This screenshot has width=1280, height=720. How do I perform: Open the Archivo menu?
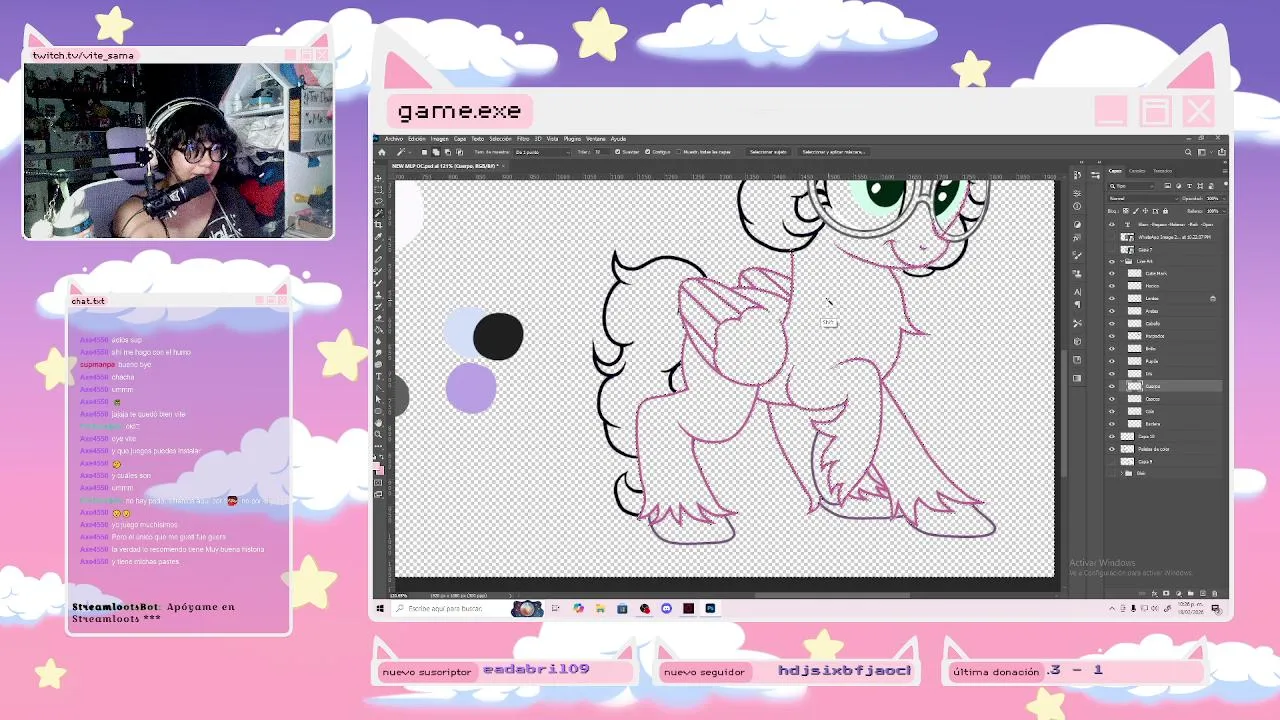pos(394,139)
